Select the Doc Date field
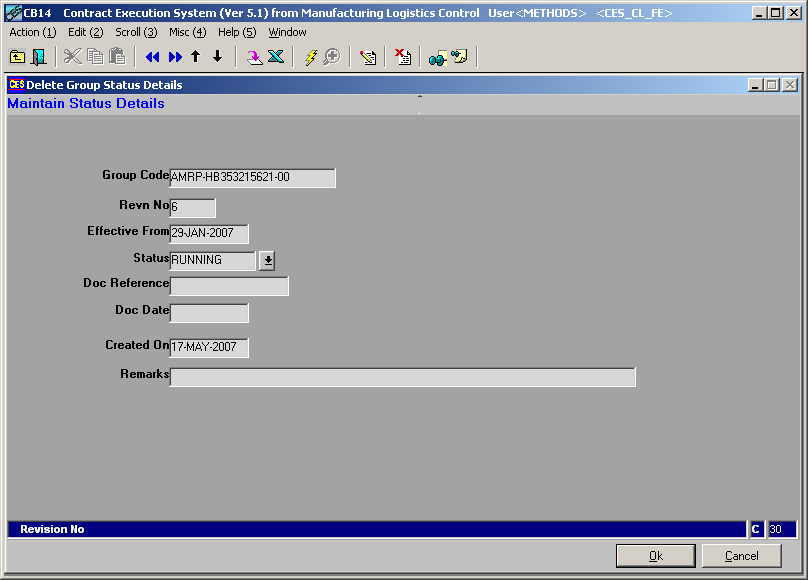The width and height of the screenshot is (808, 580). click(209, 313)
